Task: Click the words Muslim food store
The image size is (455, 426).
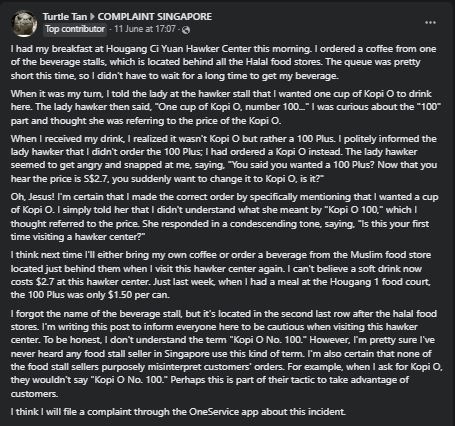Action: (391, 255)
